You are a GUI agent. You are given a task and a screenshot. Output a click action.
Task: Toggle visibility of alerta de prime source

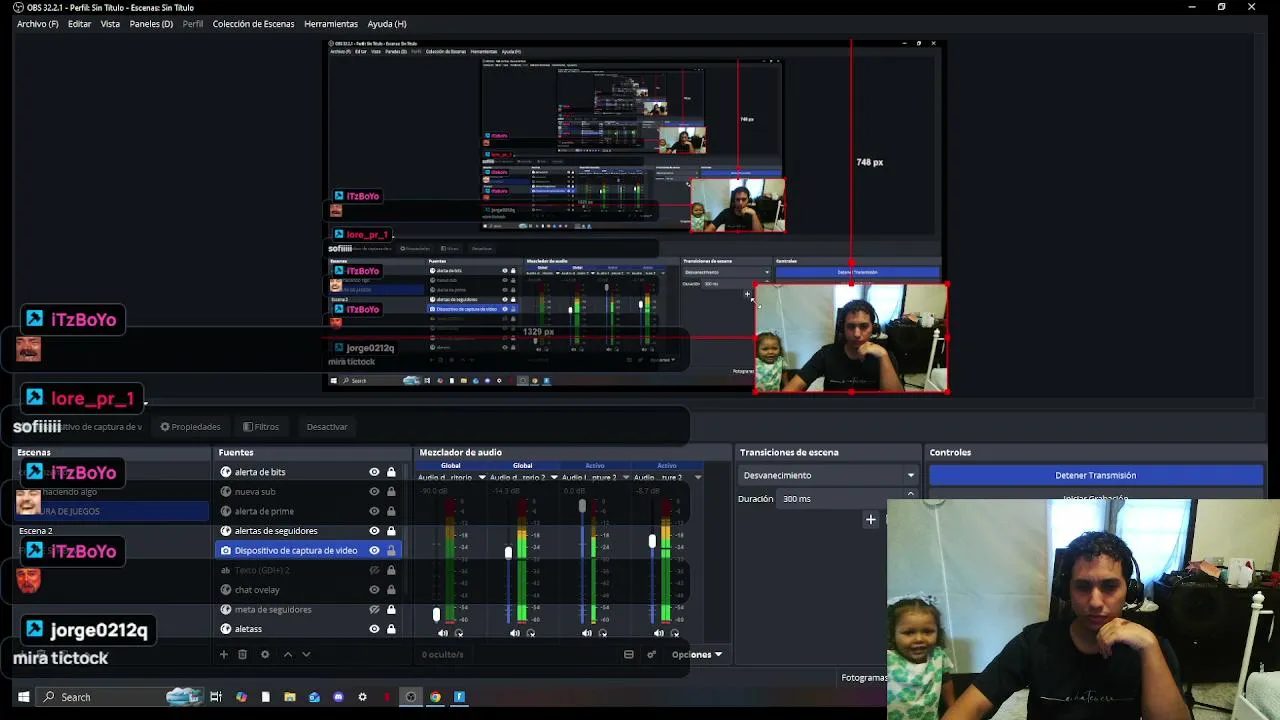click(374, 511)
